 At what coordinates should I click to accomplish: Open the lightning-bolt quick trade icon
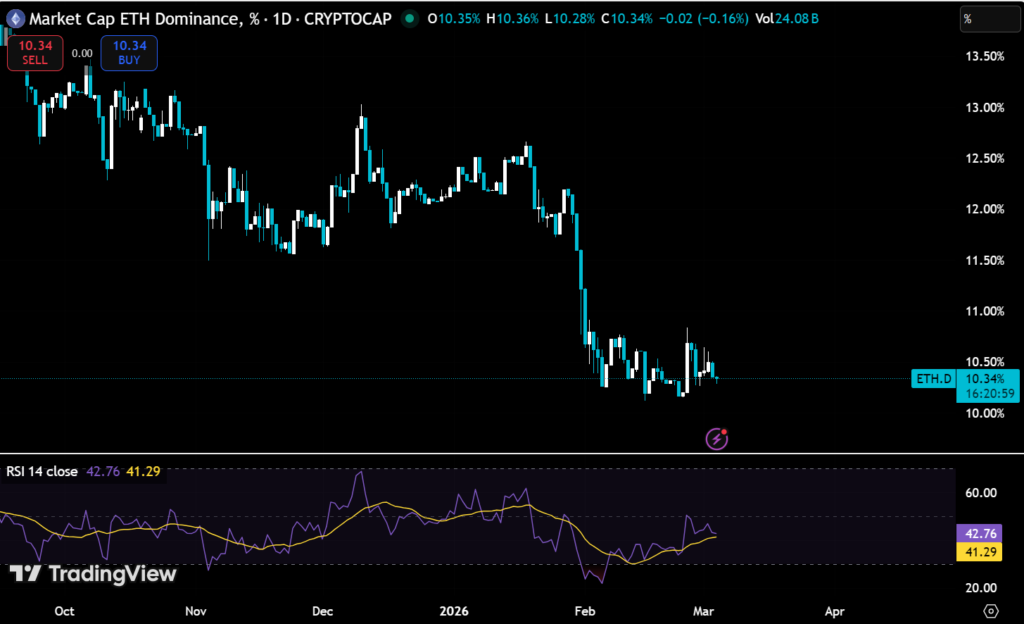click(718, 437)
